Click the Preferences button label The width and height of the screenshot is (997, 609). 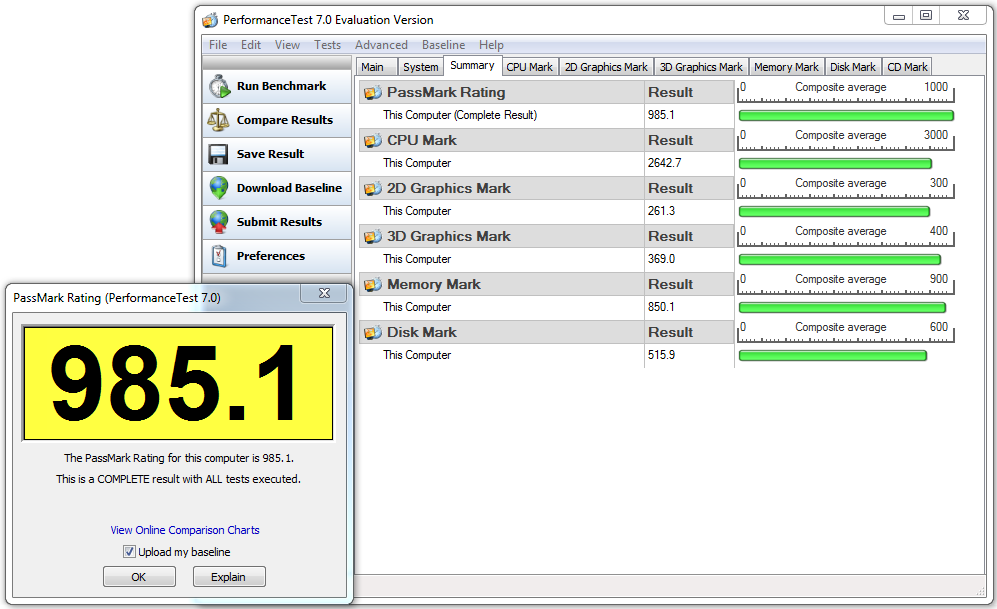tap(271, 256)
